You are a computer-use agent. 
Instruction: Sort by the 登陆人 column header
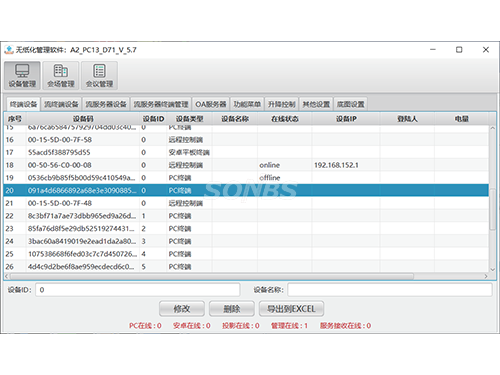coord(407,119)
